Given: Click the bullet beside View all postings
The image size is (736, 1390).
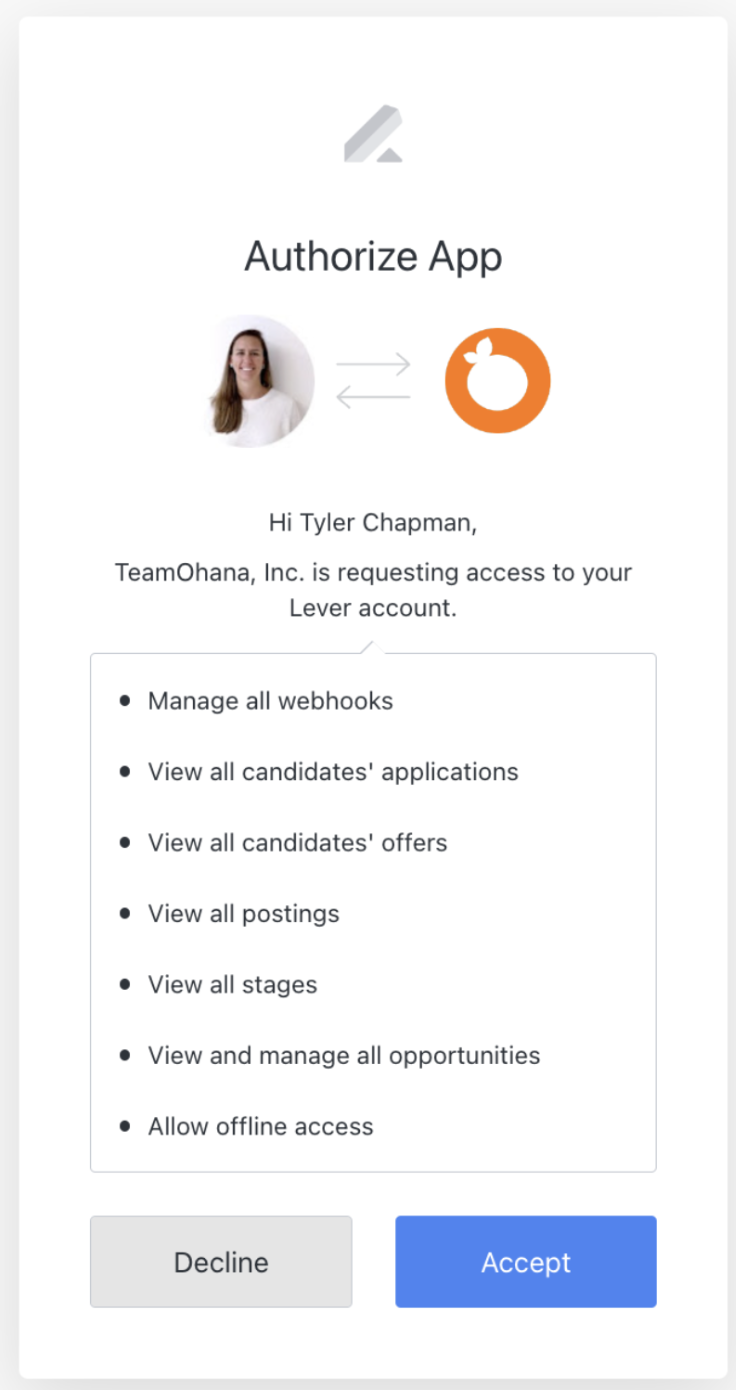Looking at the screenshot, I should pos(124,913).
